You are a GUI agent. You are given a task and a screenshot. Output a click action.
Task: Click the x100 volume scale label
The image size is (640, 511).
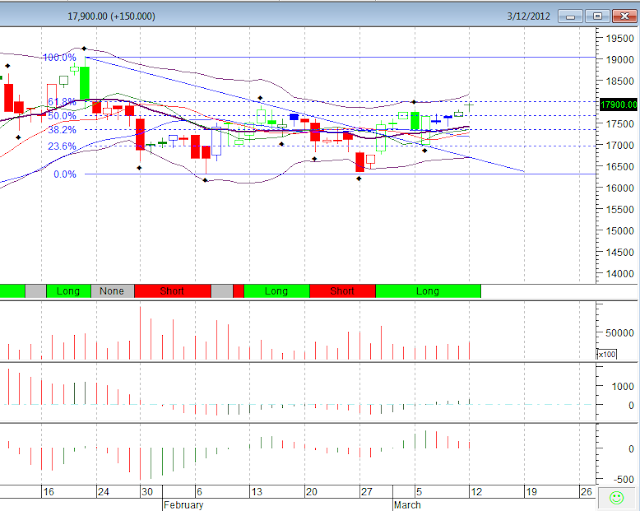tap(607, 354)
